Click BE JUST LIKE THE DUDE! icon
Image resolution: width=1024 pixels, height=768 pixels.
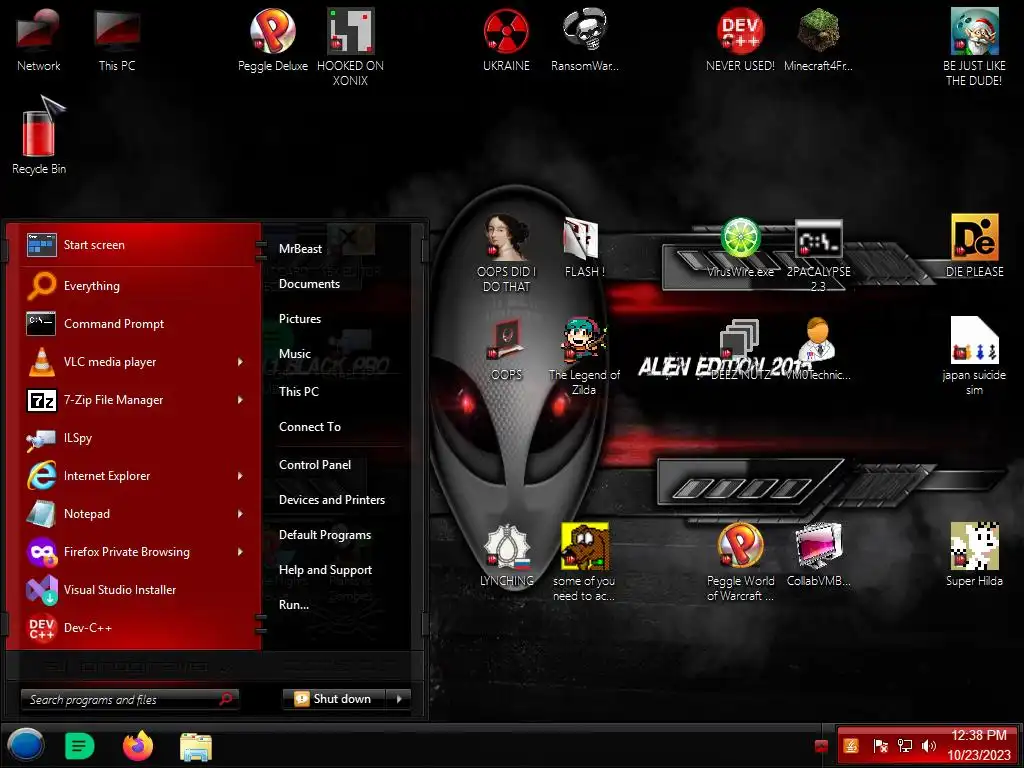(x=974, y=47)
